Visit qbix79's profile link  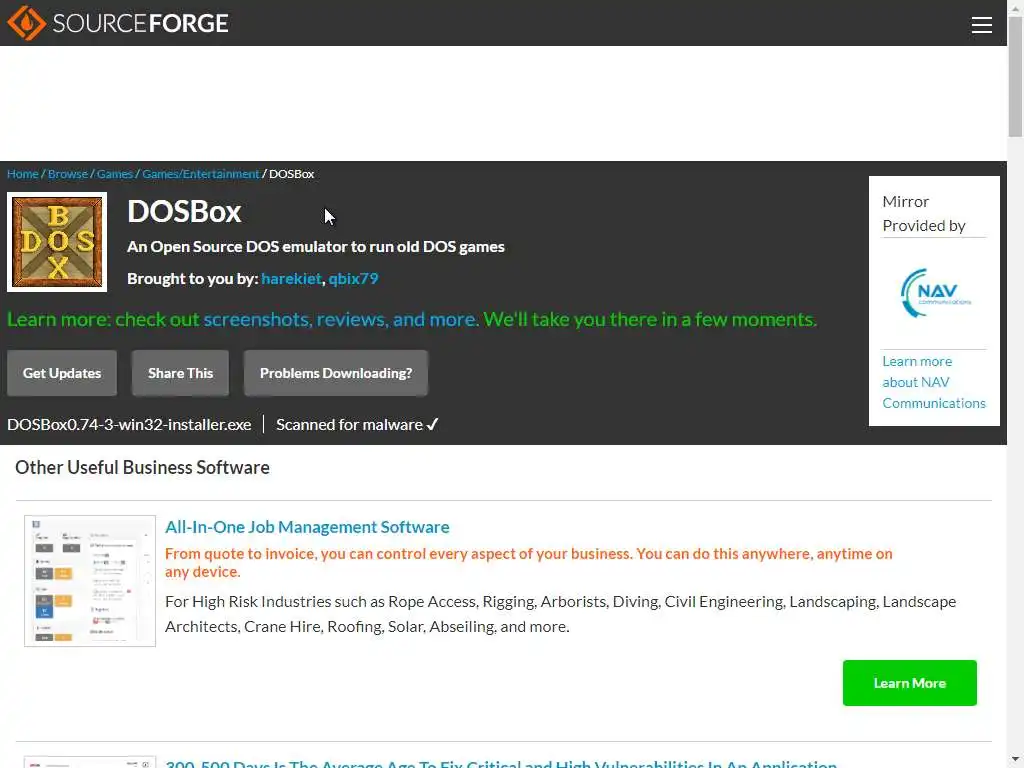tap(353, 279)
